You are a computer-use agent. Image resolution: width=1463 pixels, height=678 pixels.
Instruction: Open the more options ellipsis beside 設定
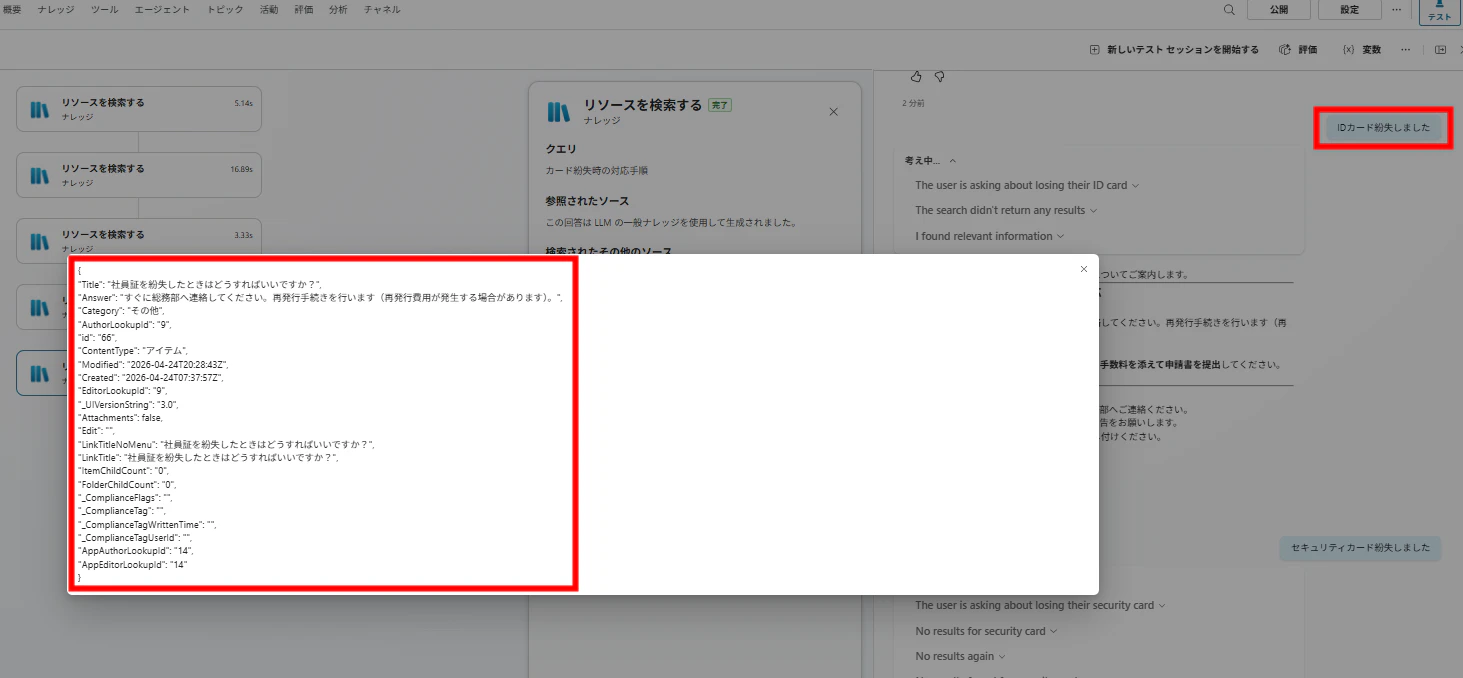pyautogui.click(x=1396, y=9)
